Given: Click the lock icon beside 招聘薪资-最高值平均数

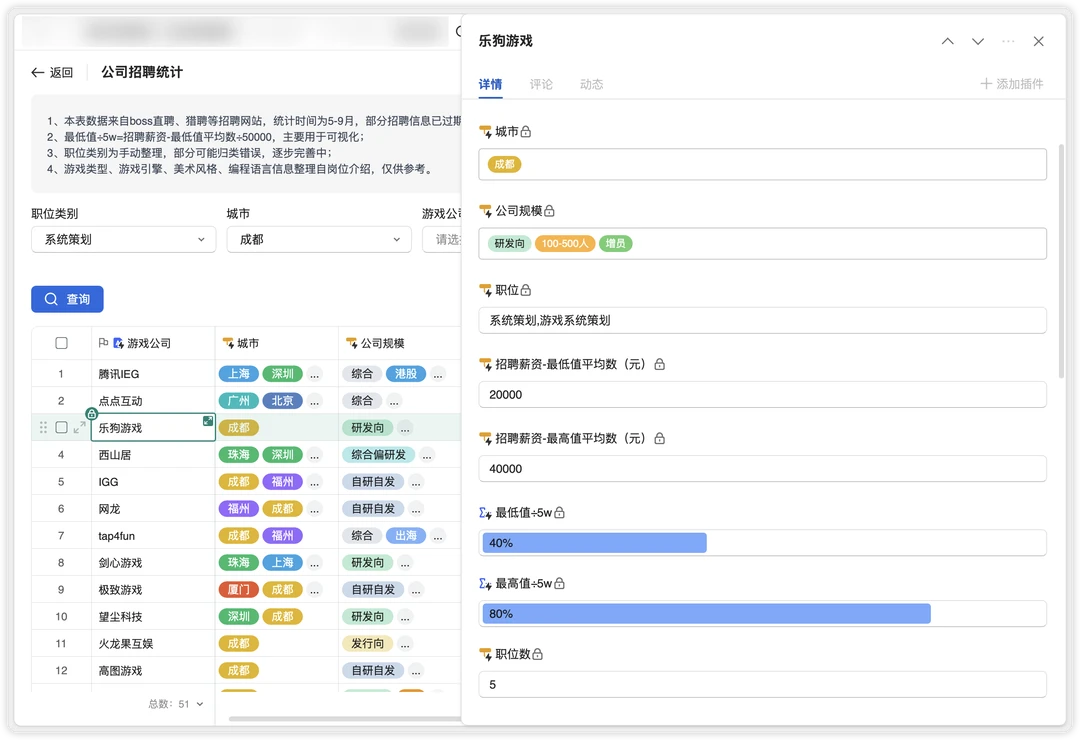Looking at the screenshot, I should pyautogui.click(x=659, y=438).
